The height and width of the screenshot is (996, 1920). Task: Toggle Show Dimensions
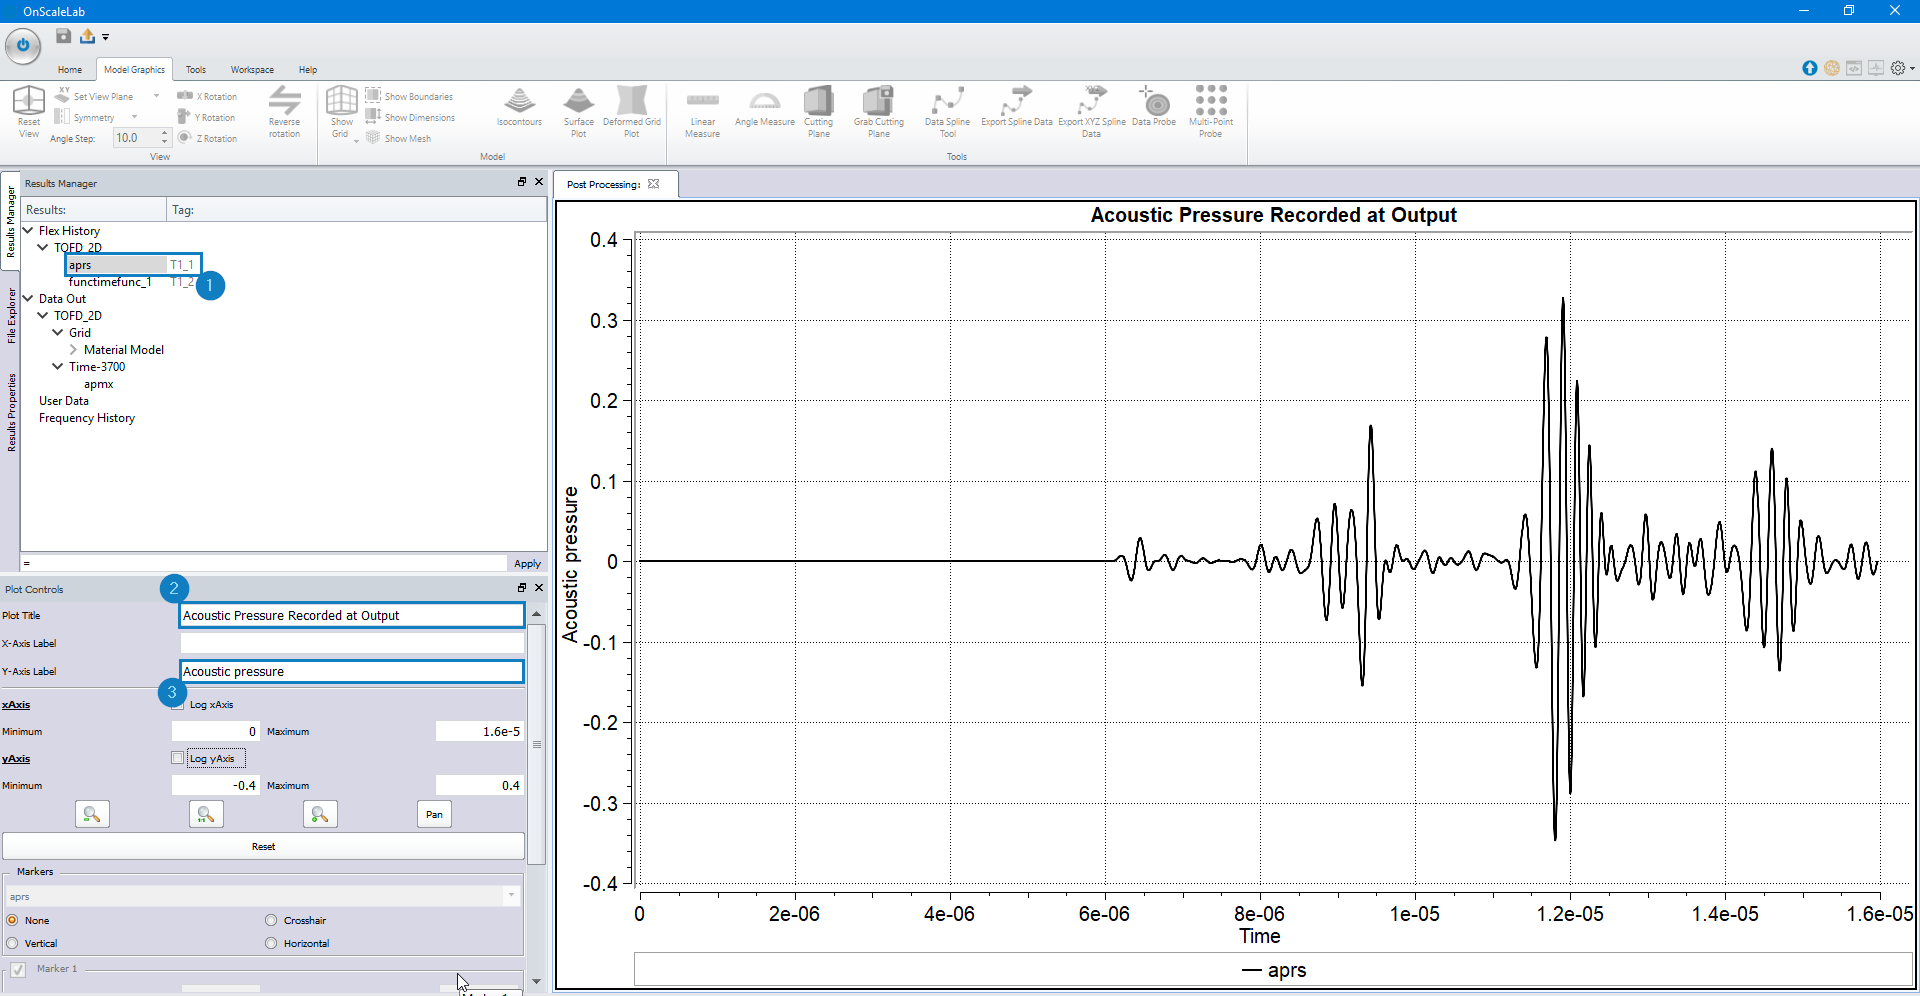[410, 117]
